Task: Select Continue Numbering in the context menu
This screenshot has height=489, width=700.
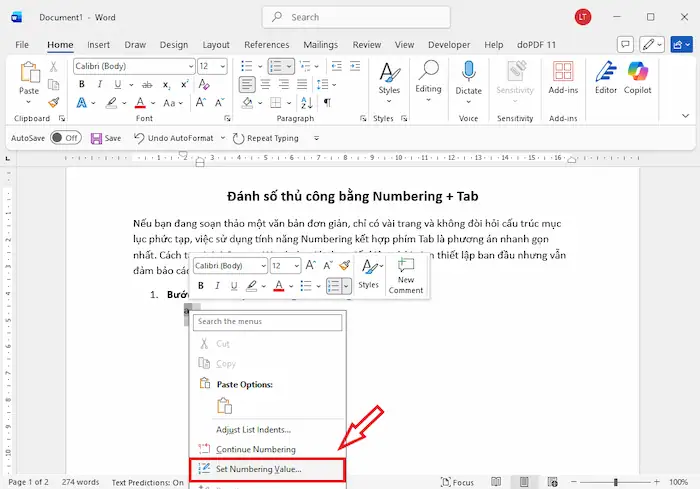Action: pos(255,449)
